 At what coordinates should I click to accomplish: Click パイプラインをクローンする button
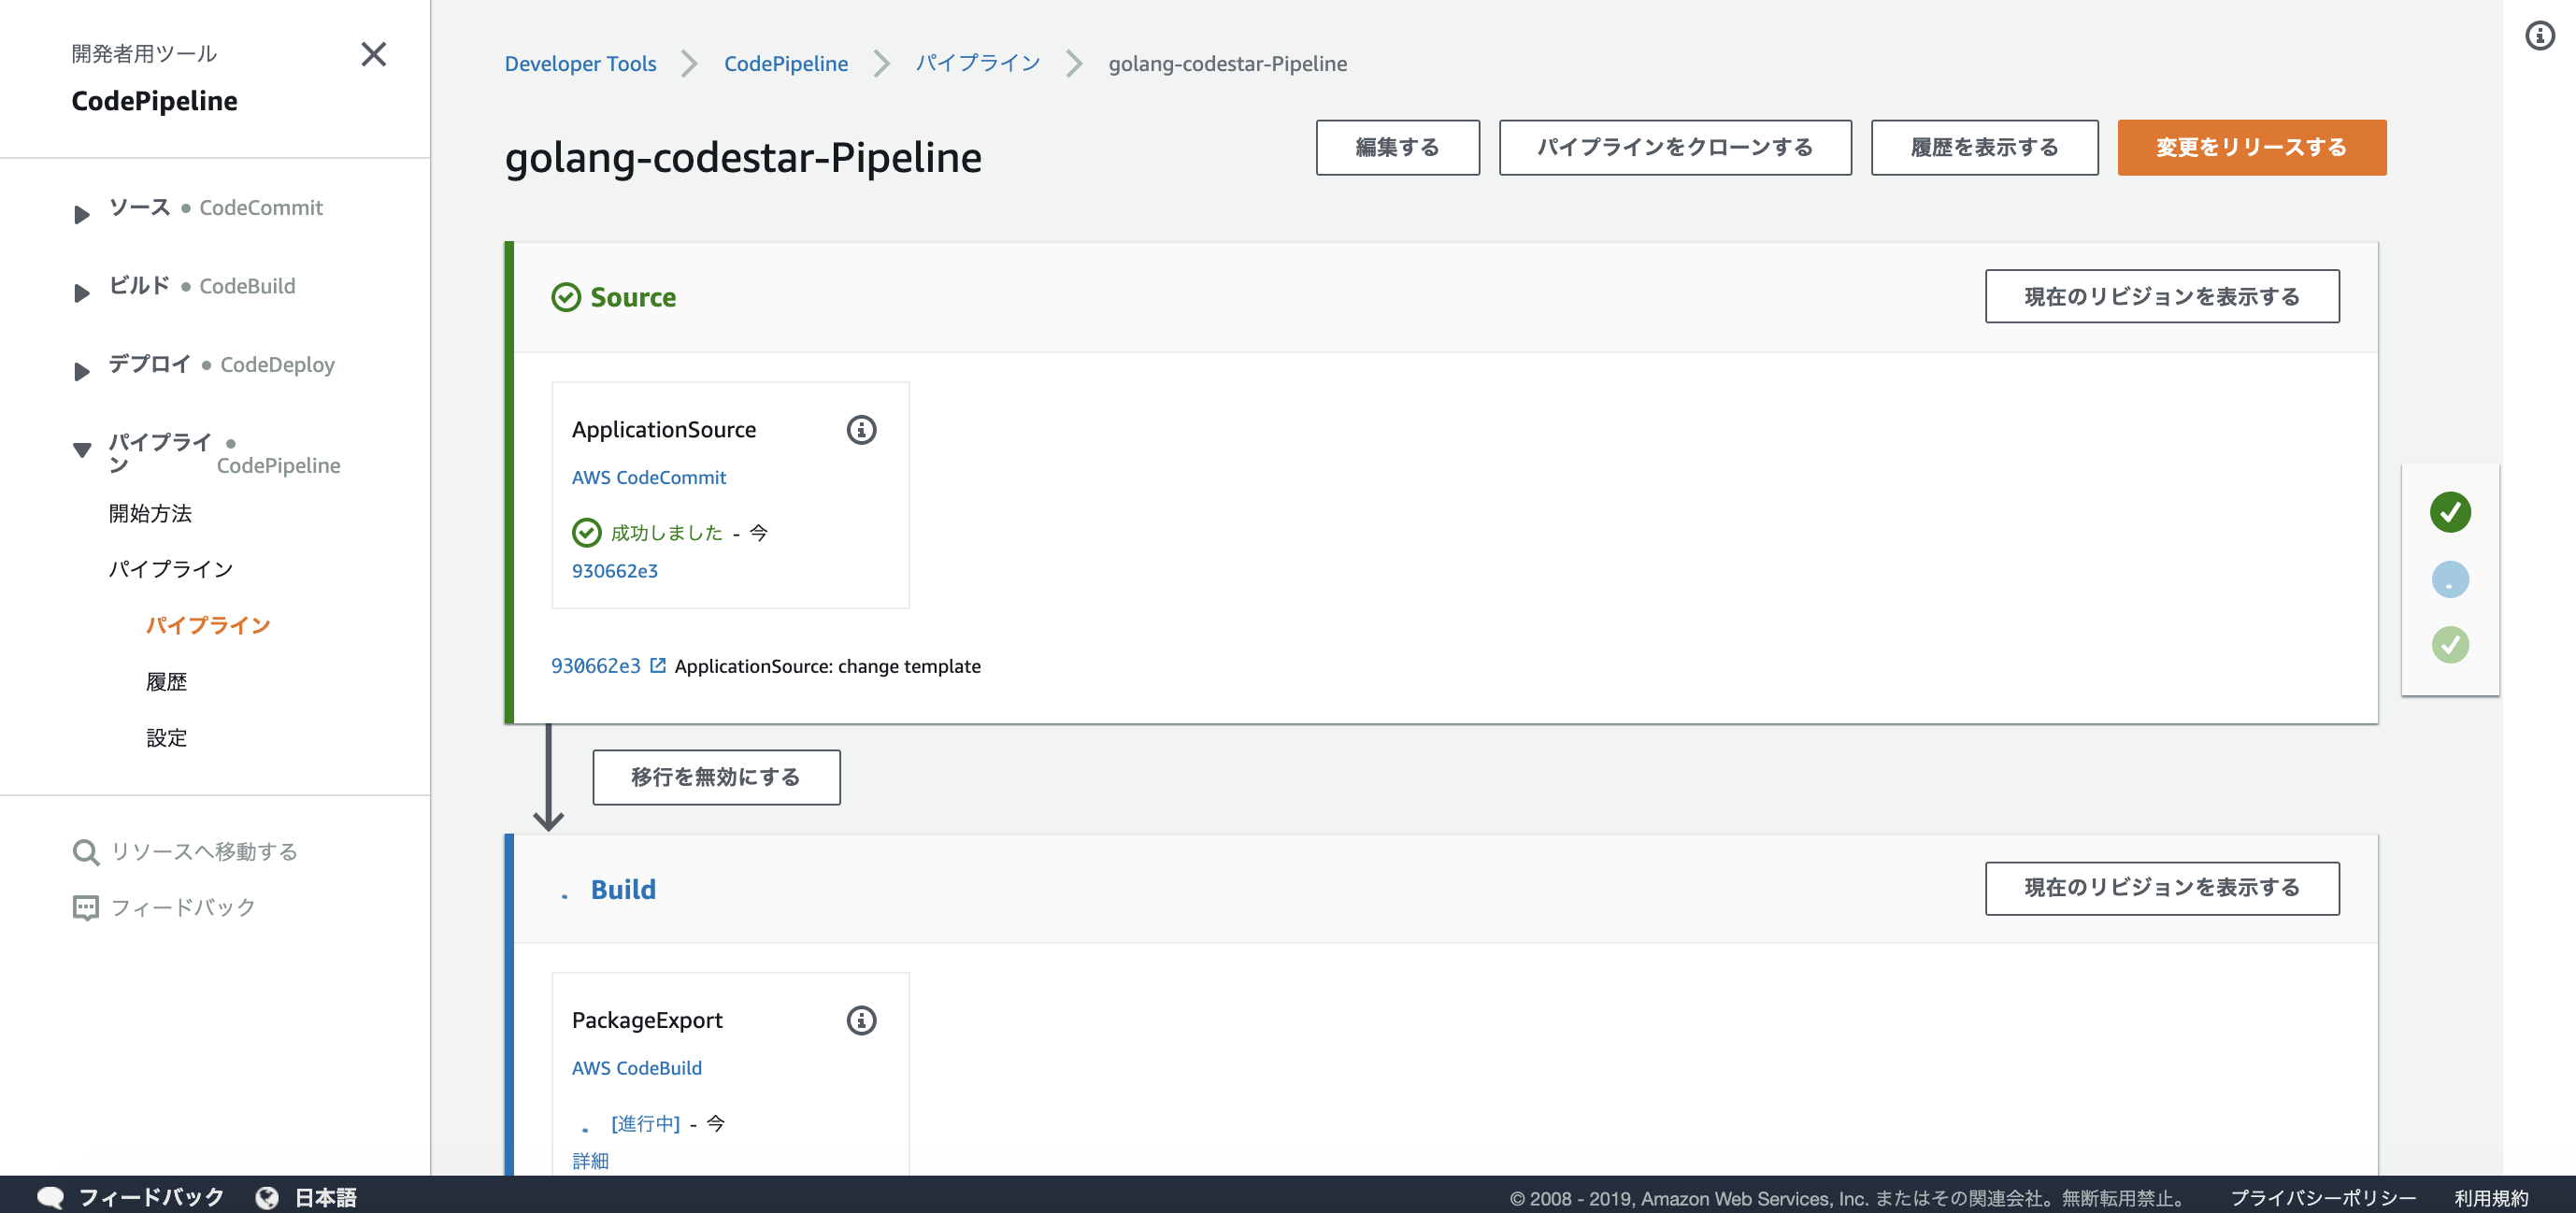(1674, 147)
